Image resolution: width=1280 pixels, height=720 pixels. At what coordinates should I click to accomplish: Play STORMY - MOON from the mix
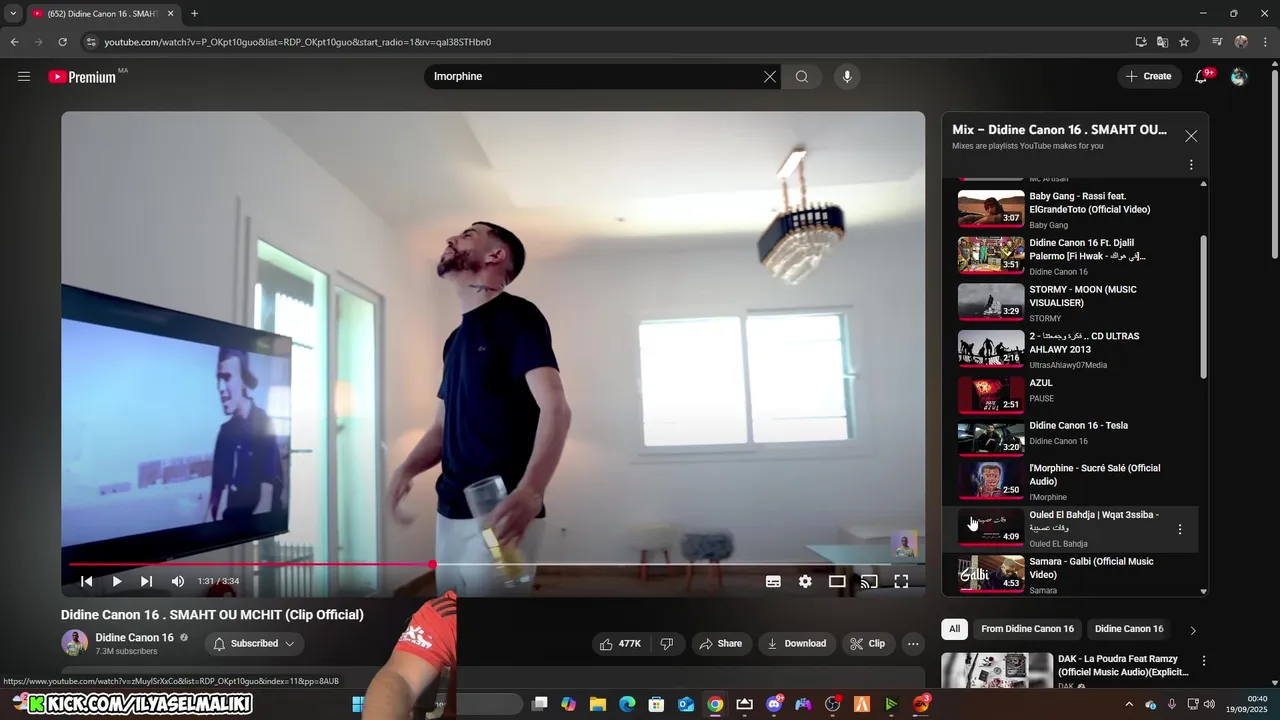[1070, 303]
